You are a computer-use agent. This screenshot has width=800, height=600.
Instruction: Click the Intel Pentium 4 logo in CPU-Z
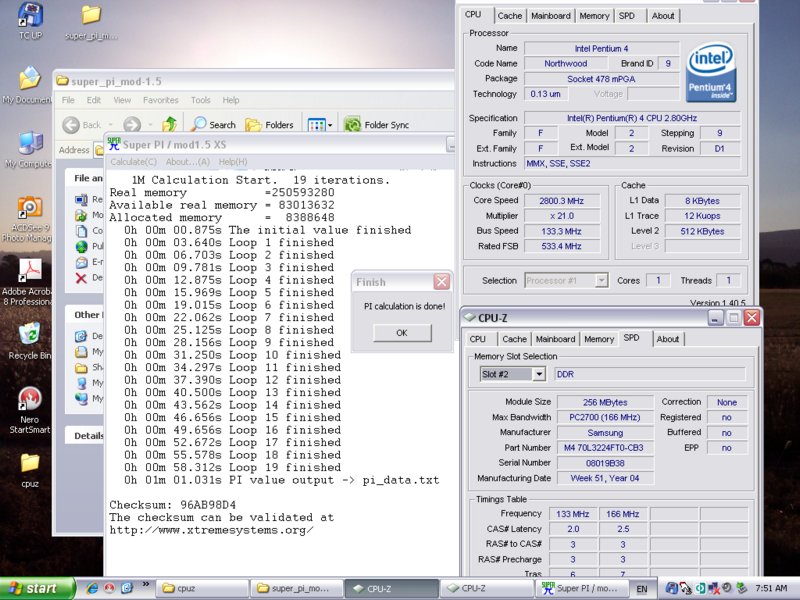pyautogui.click(x=711, y=72)
